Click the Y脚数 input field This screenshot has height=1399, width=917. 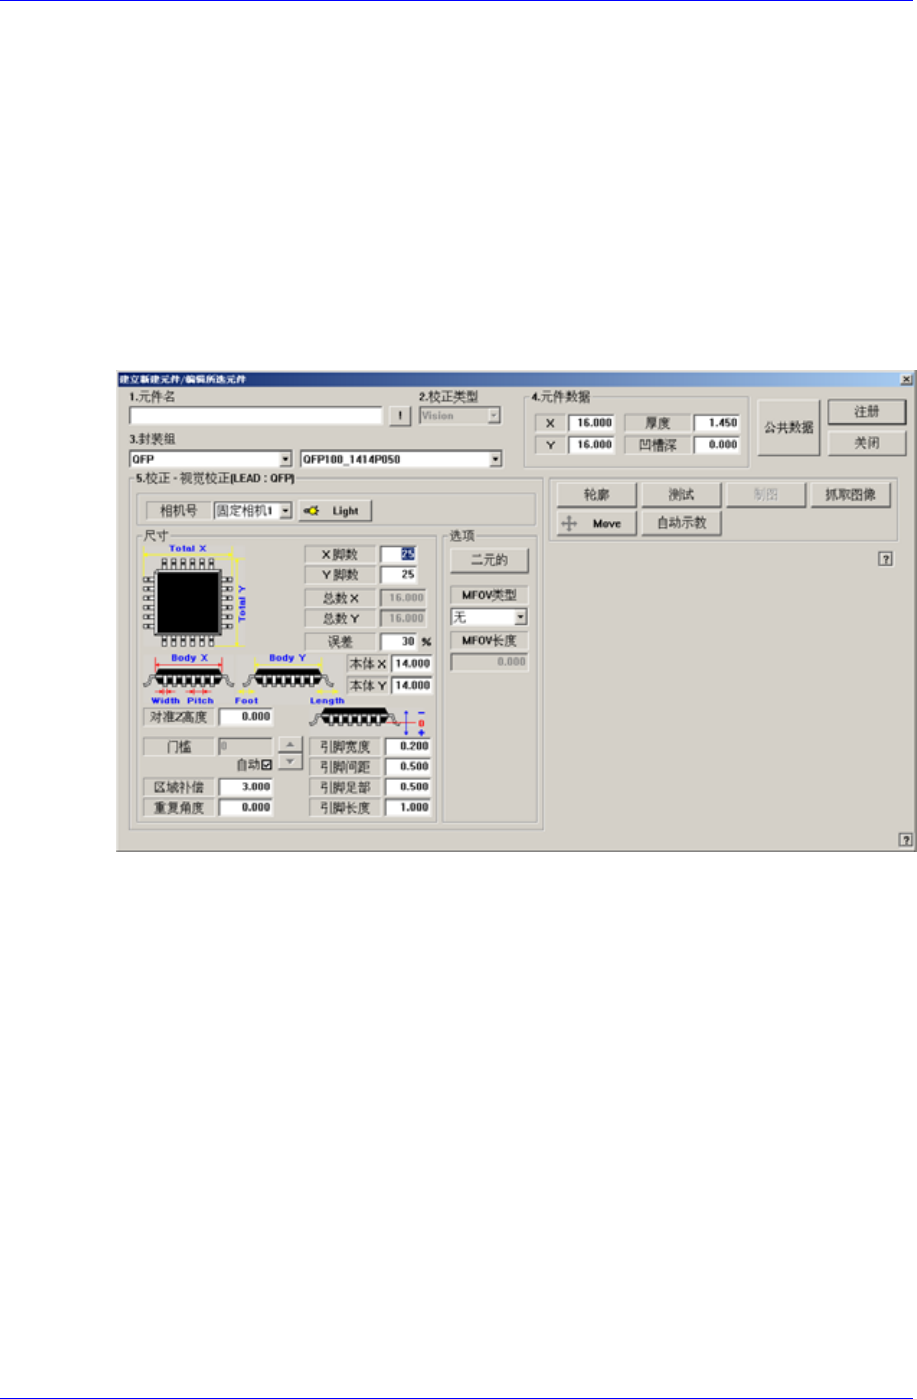[400, 575]
